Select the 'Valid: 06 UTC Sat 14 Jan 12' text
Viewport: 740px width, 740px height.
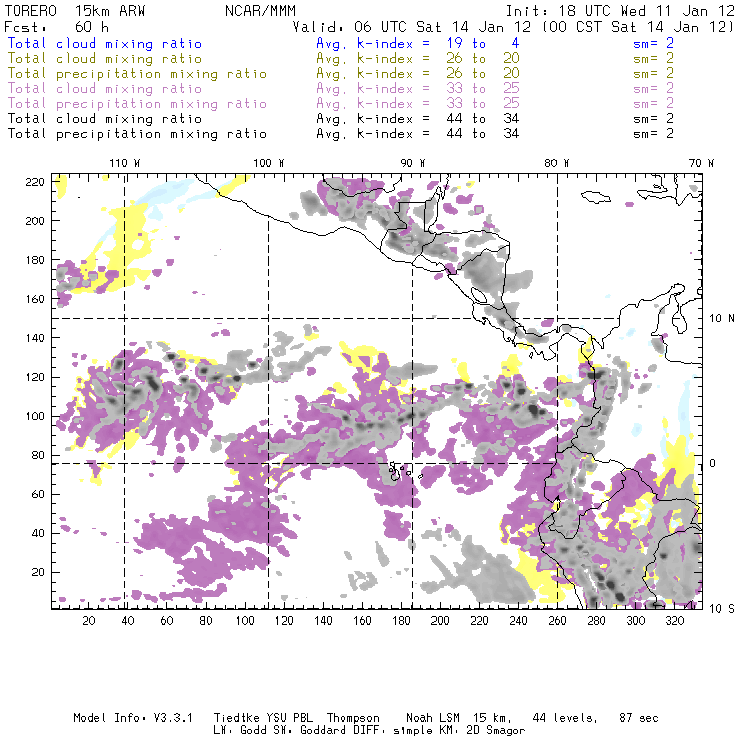(x=412, y=27)
